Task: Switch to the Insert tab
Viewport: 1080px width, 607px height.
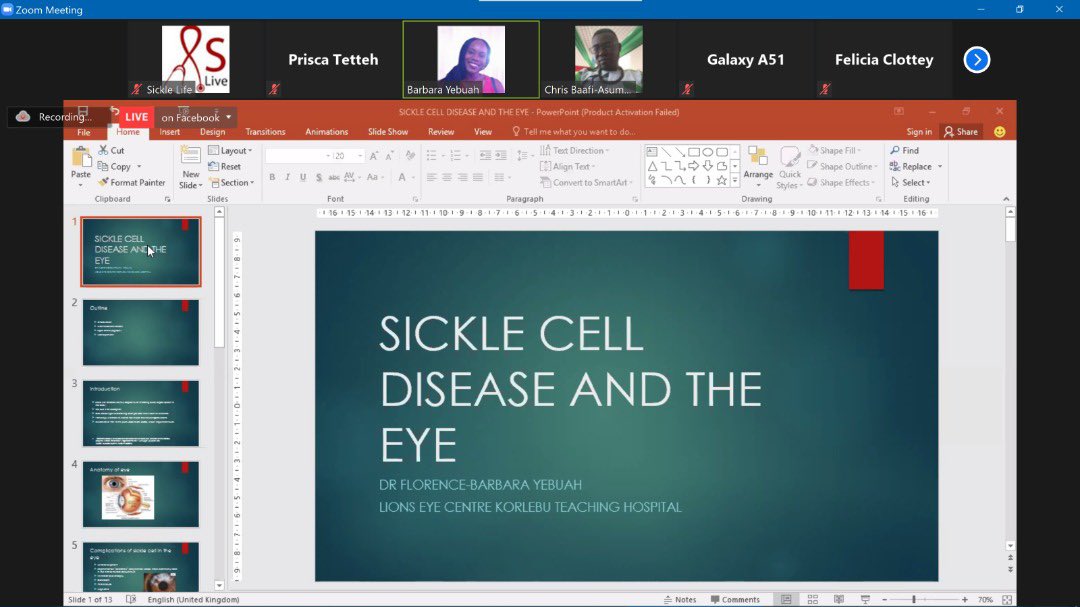Action: [169, 132]
